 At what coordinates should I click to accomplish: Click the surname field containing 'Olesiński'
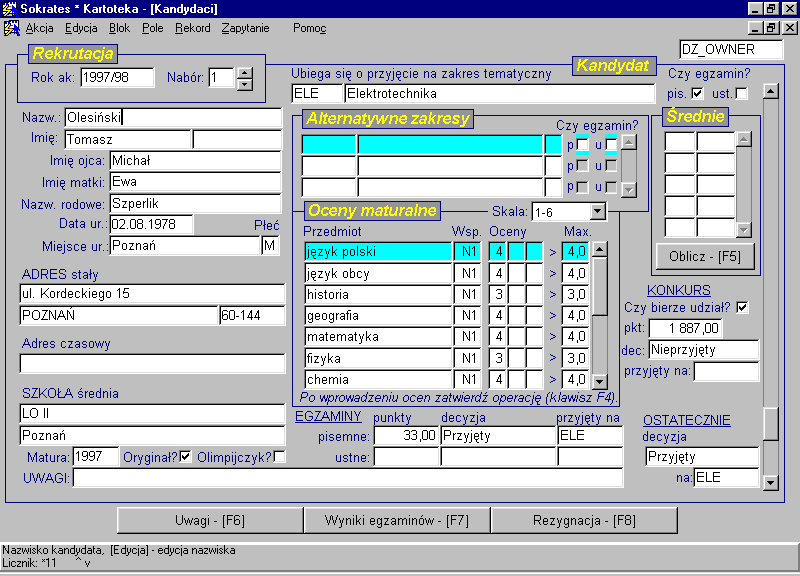coord(173,117)
